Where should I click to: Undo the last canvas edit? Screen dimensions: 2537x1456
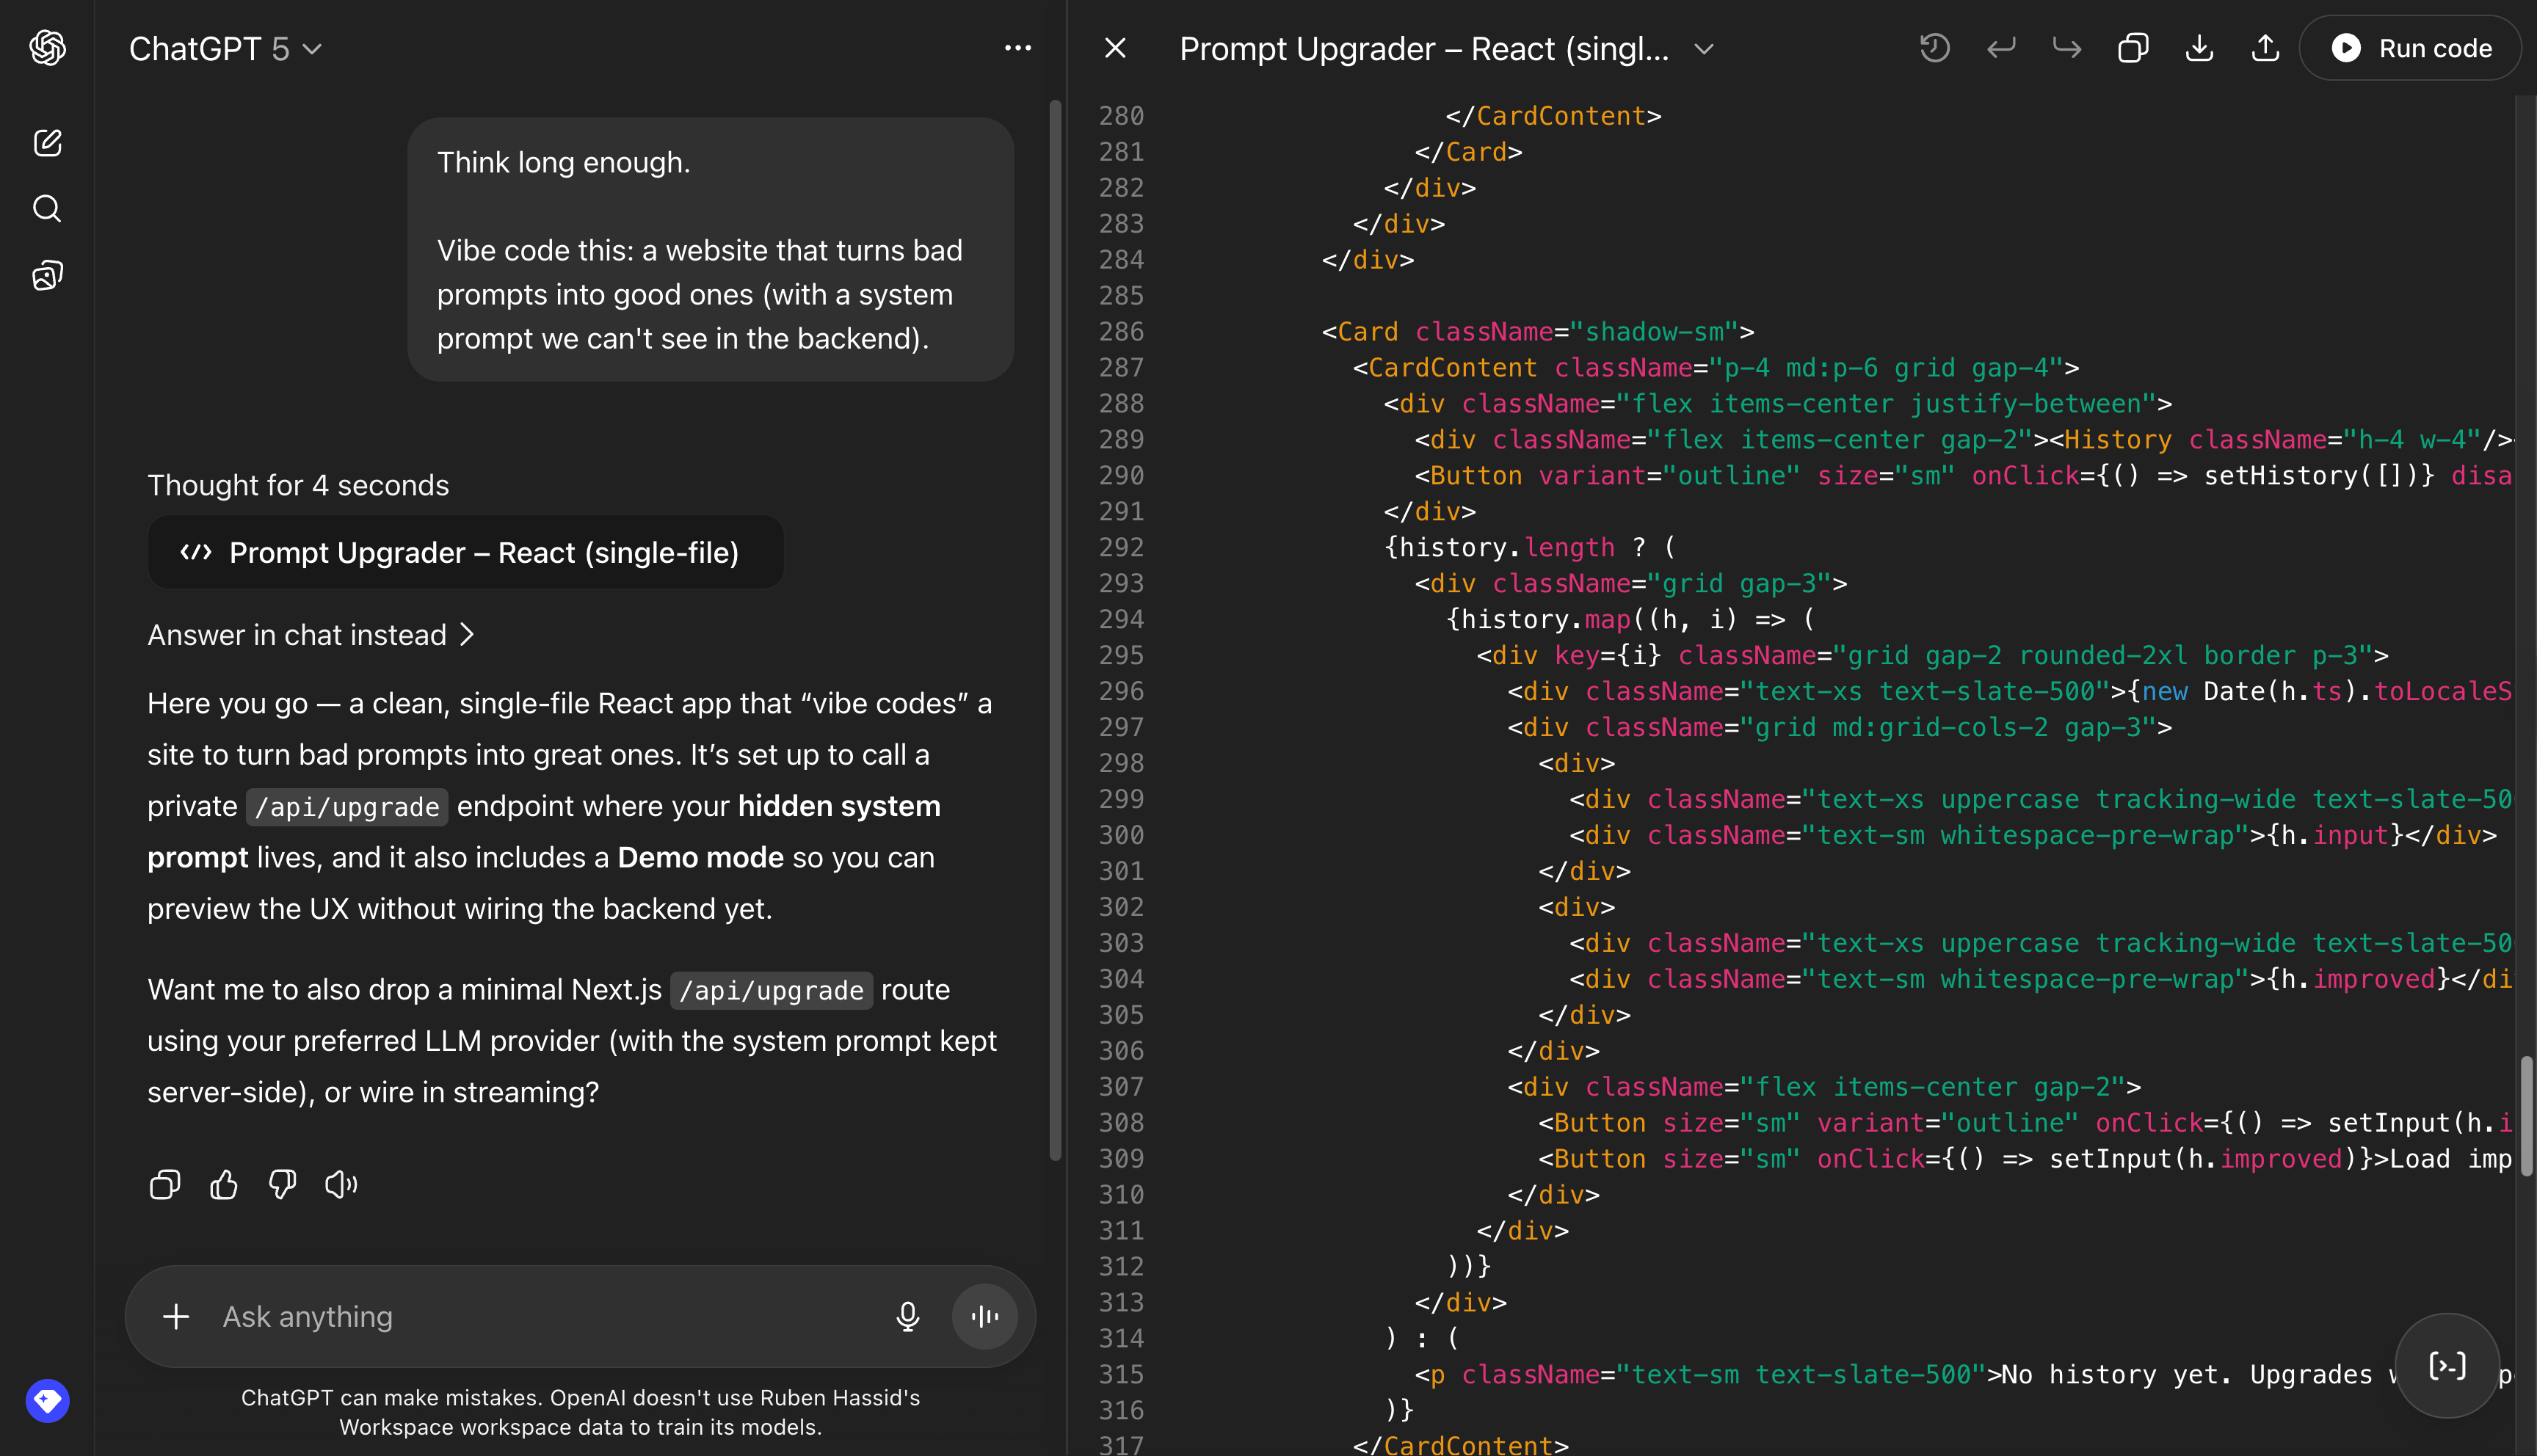(2000, 48)
